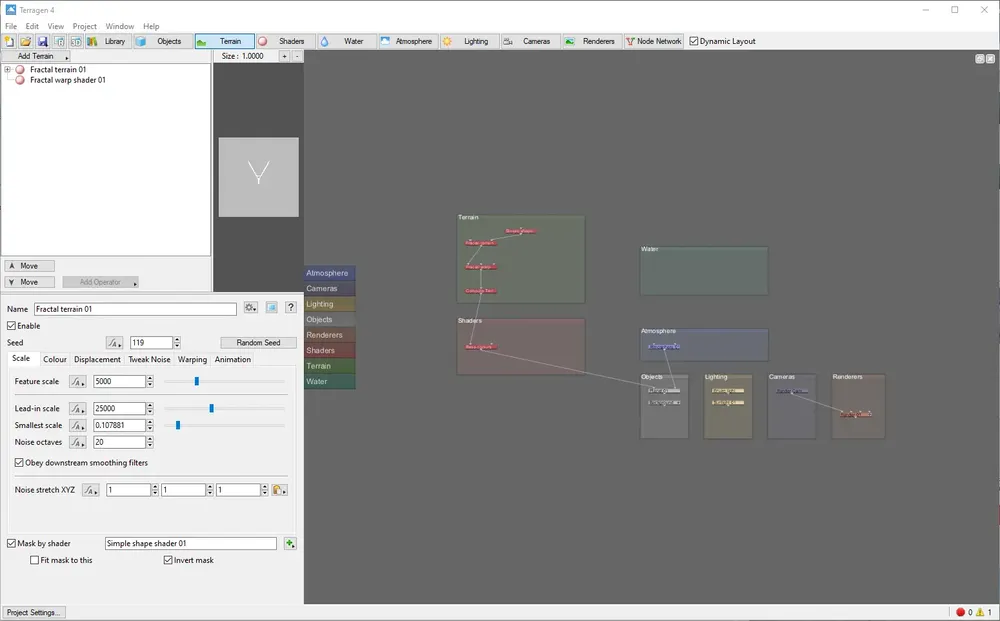
Task: Open a project with folder icon
Action: click(26, 41)
